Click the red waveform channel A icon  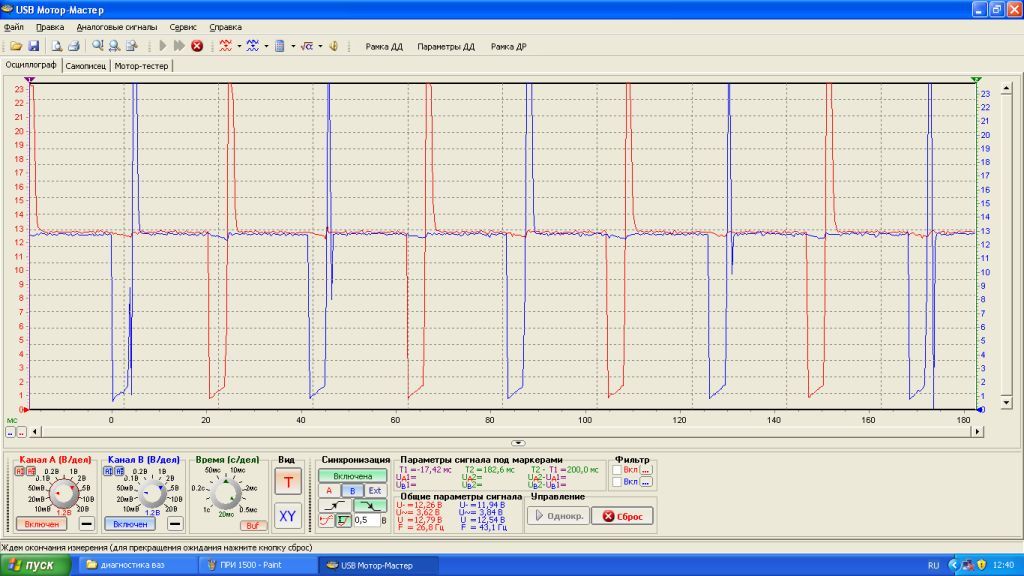pyautogui.click(x=225, y=46)
